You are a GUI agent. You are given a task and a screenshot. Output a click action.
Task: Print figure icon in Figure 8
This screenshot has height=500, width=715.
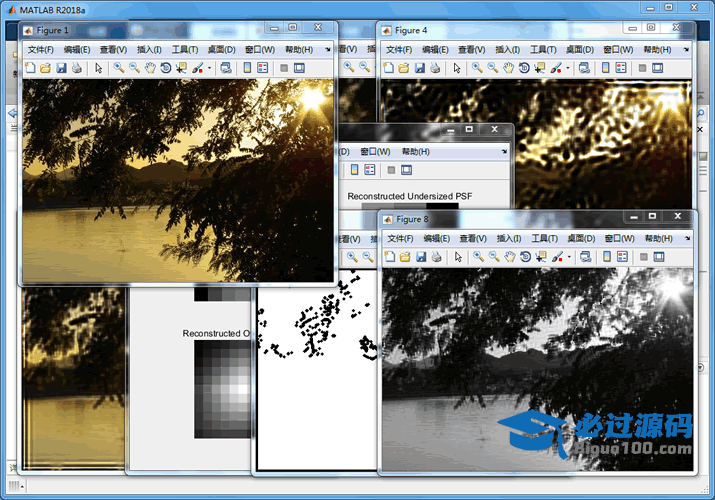click(x=436, y=257)
